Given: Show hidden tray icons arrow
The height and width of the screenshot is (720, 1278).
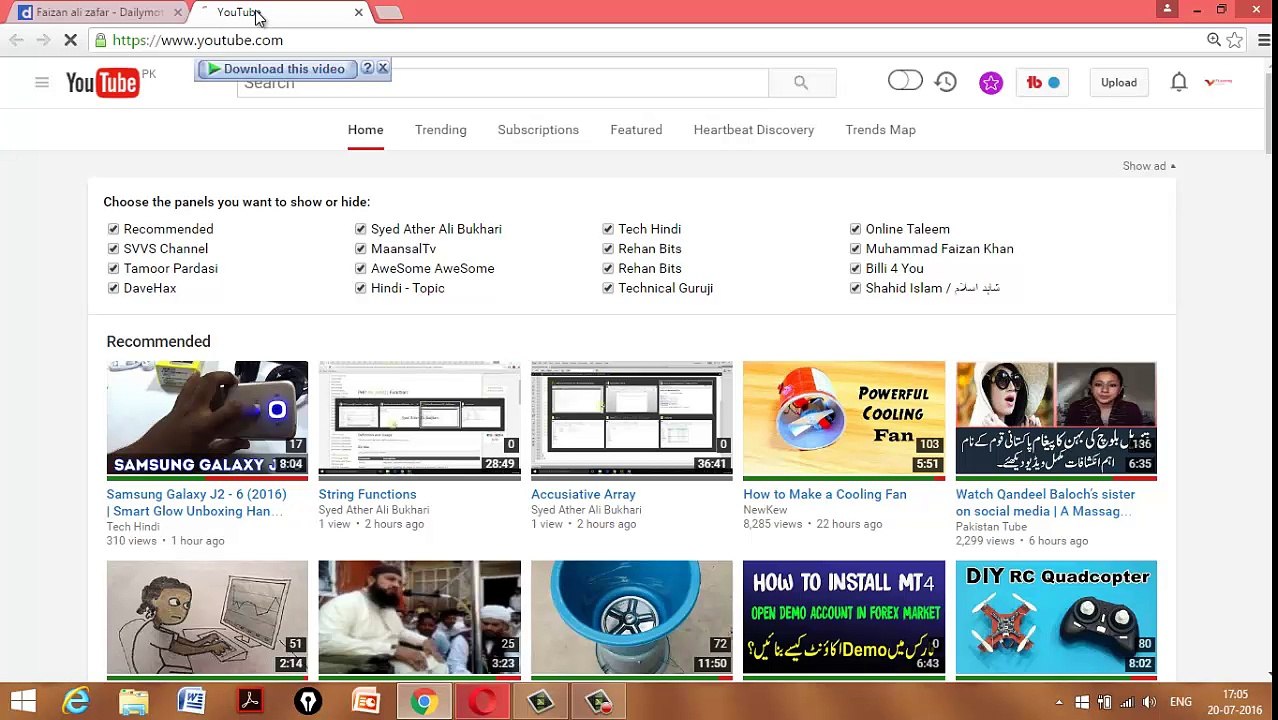Looking at the screenshot, I should (1059, 702).
